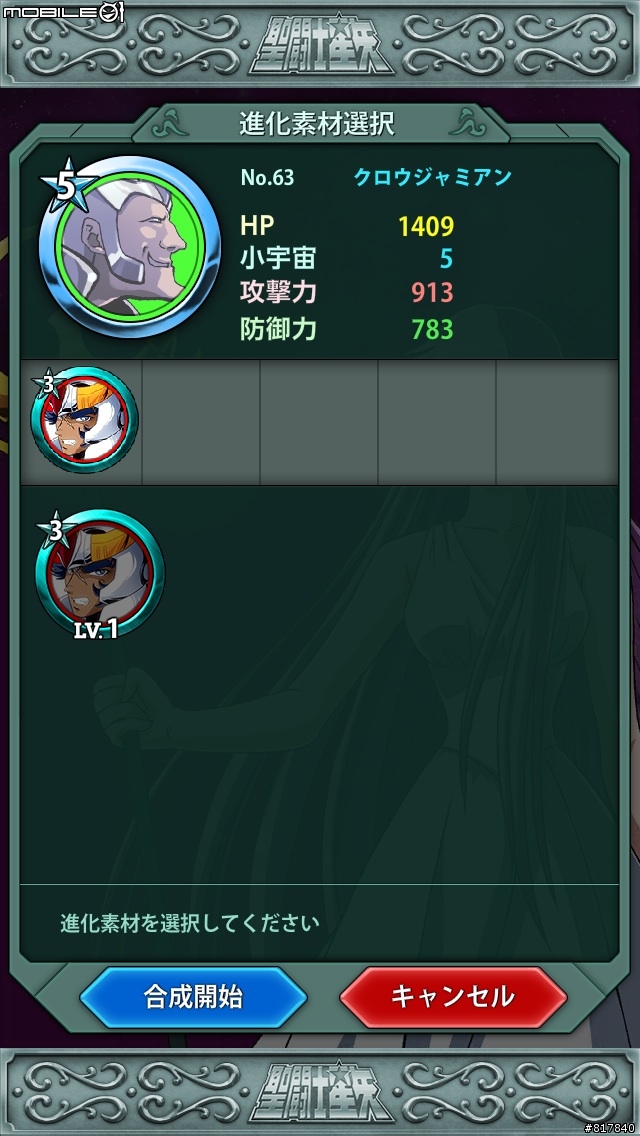Tap the fifth empty material slot

557,422
